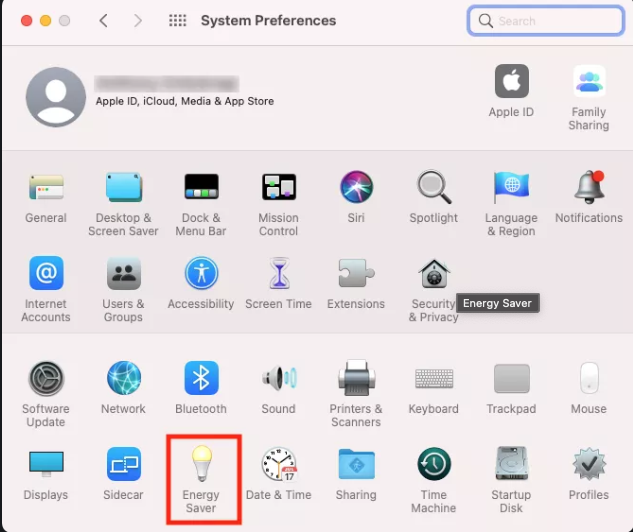The image size is (633, 532).
Task: Go forward with the right chevron
Action: (138, 21)
